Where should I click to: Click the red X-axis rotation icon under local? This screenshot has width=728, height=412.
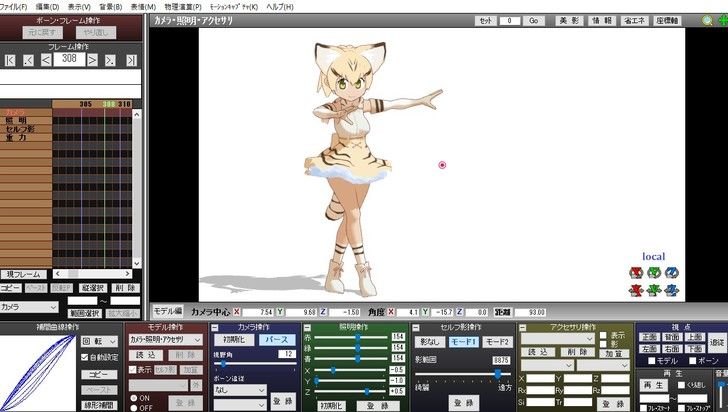pos(636,273)
